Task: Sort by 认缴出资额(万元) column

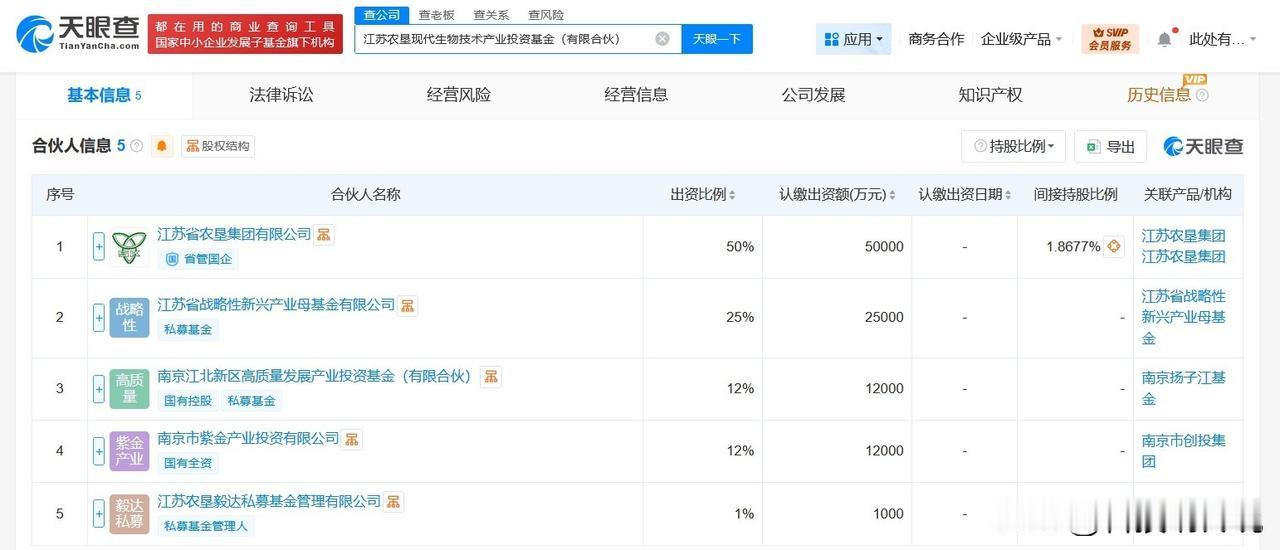Action: pos(837,195)
